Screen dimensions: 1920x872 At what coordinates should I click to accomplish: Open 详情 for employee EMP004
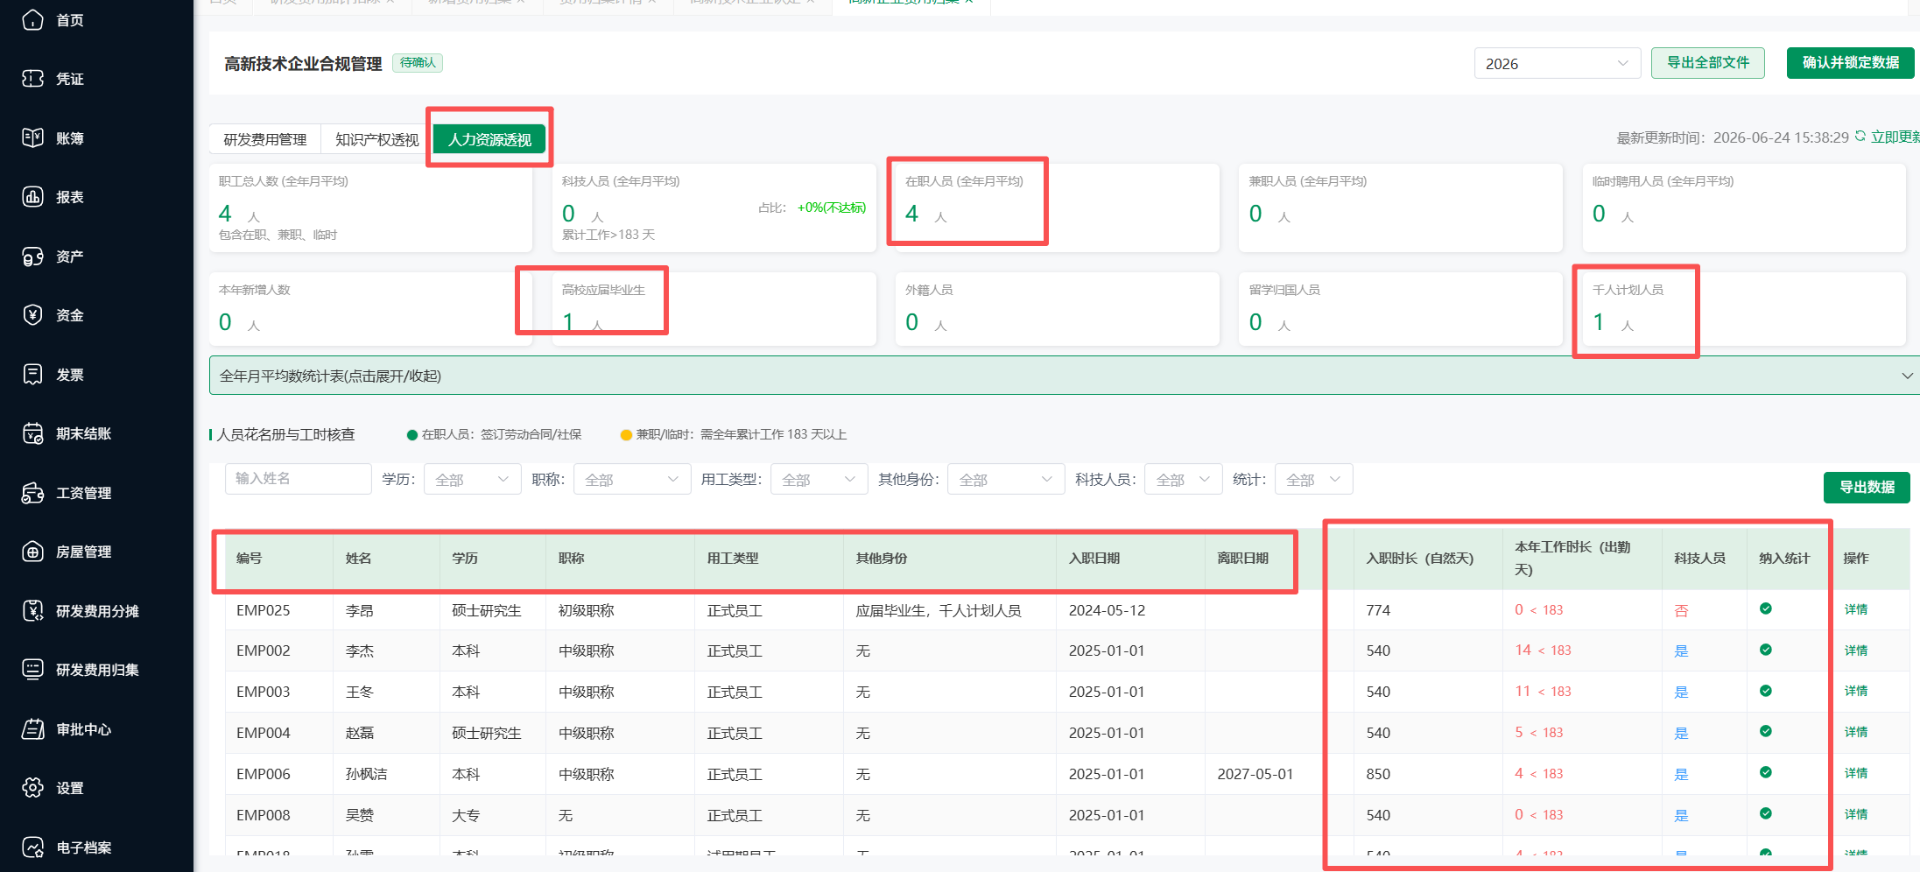coord(1856,732)
